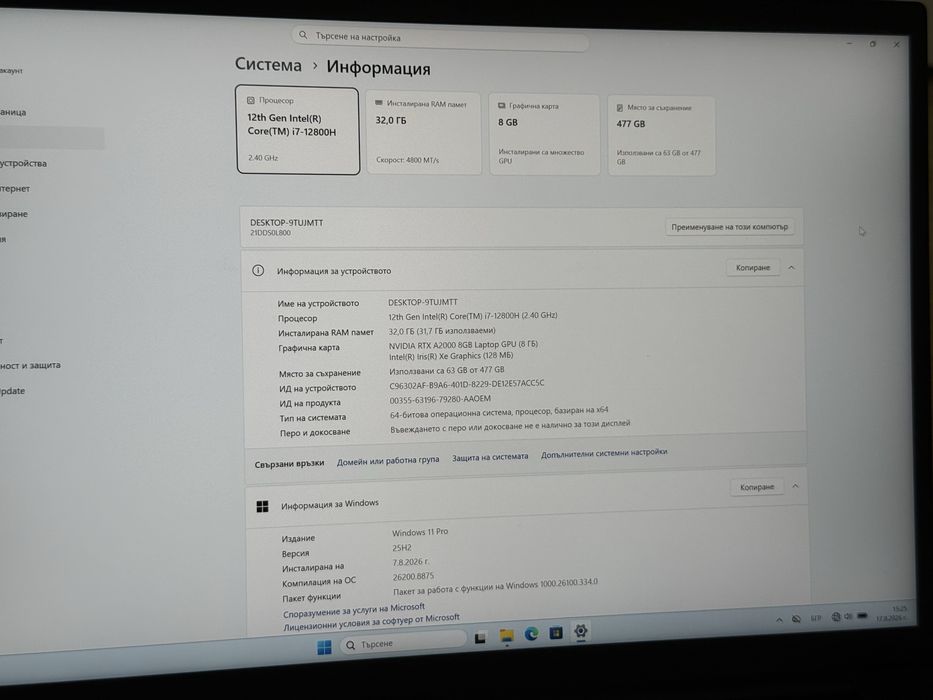The height and width of the screenshot is (700, 933).
Task: Click product ID value 00355-63196-79280-AAOEM
Action: click(440, 399)
